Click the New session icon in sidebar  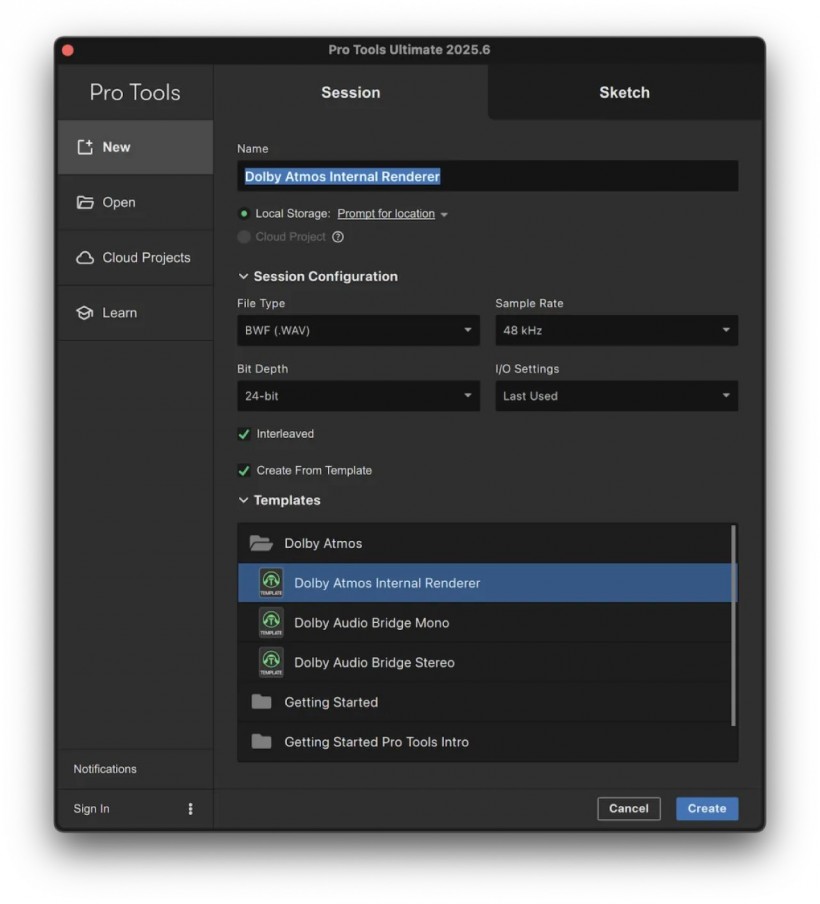point(85,147)
